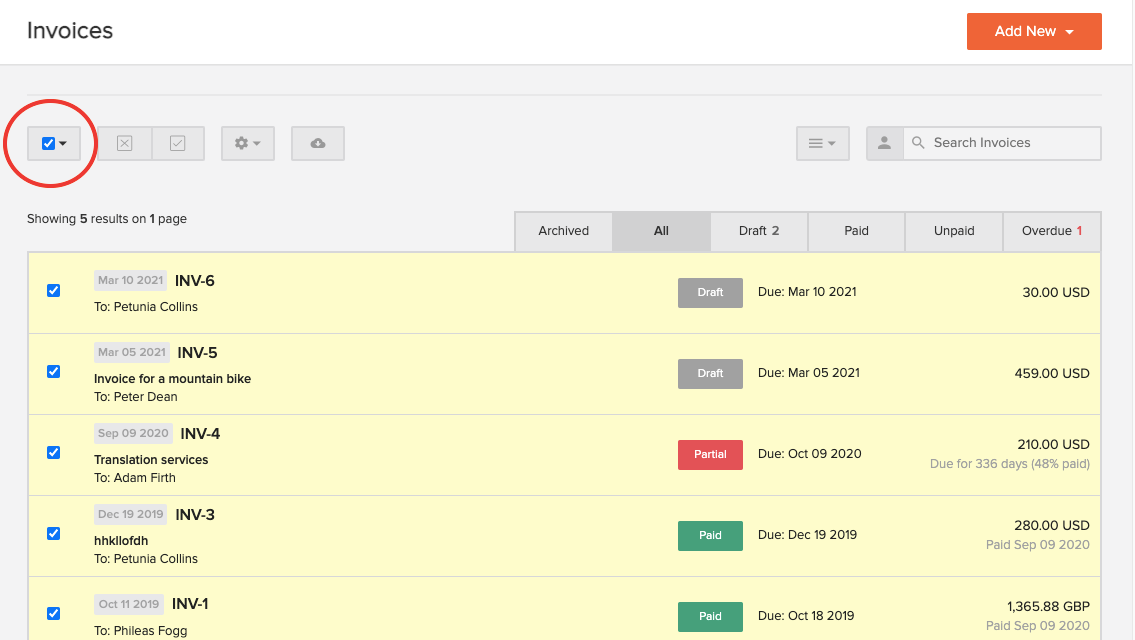Open invoice INV-4

coord(201,434)
